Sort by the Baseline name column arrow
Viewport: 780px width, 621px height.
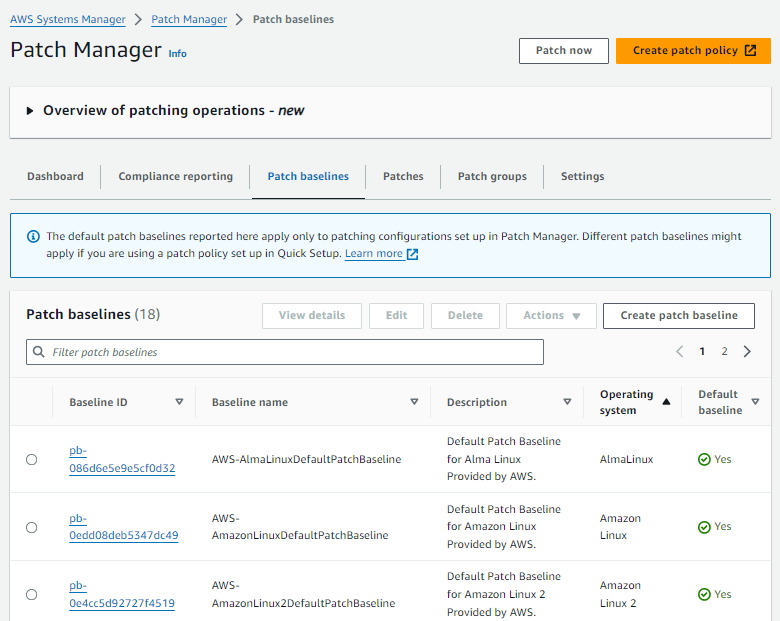pyautogui.click(x=414, y=402)
